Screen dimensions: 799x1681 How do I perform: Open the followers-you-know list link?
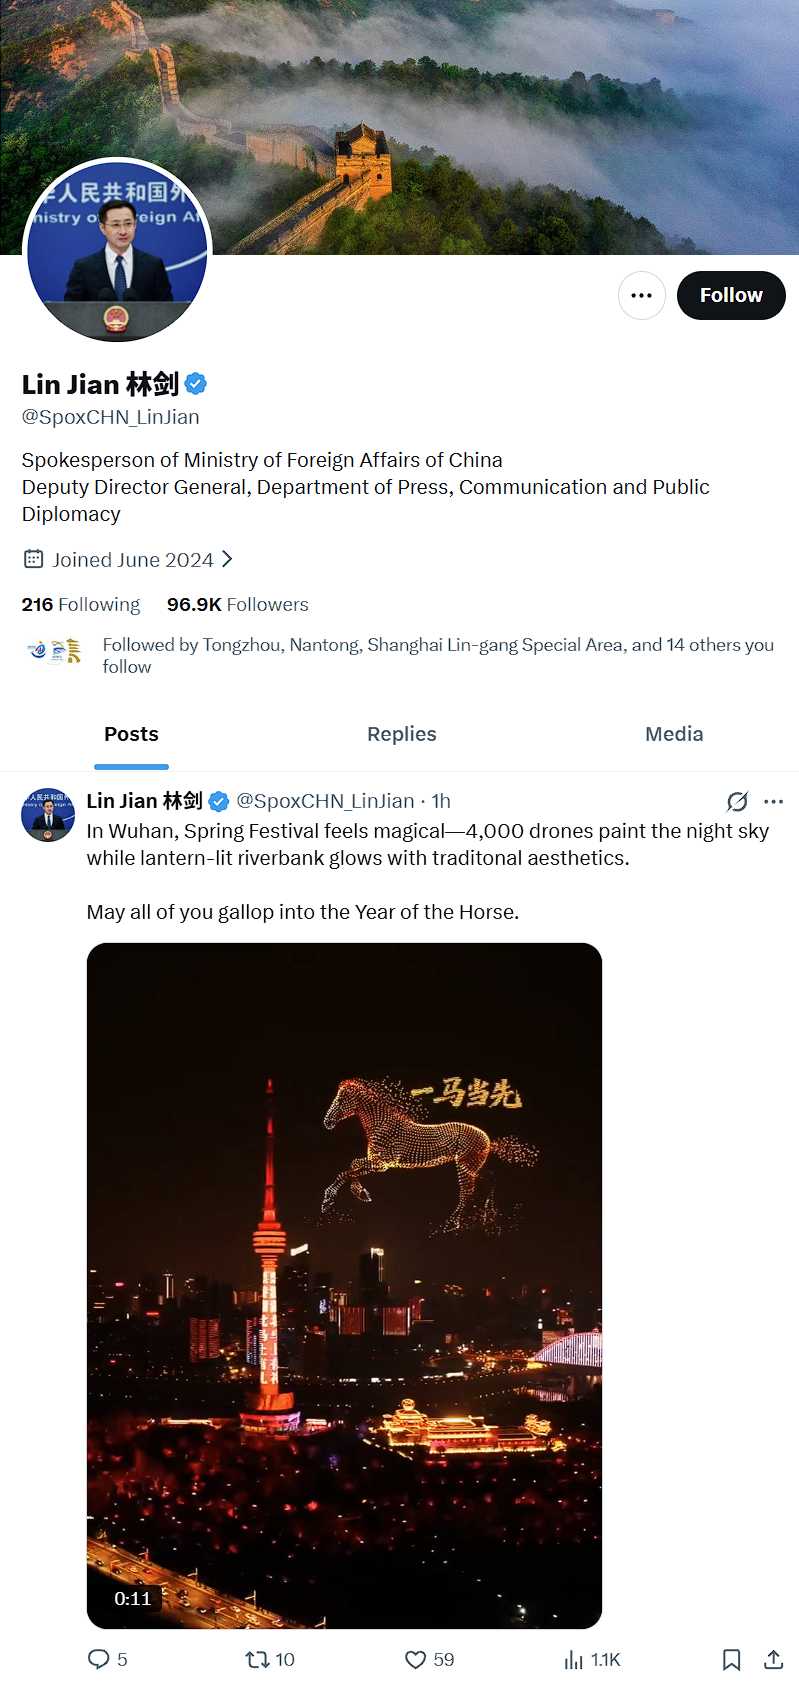[437, 655]
